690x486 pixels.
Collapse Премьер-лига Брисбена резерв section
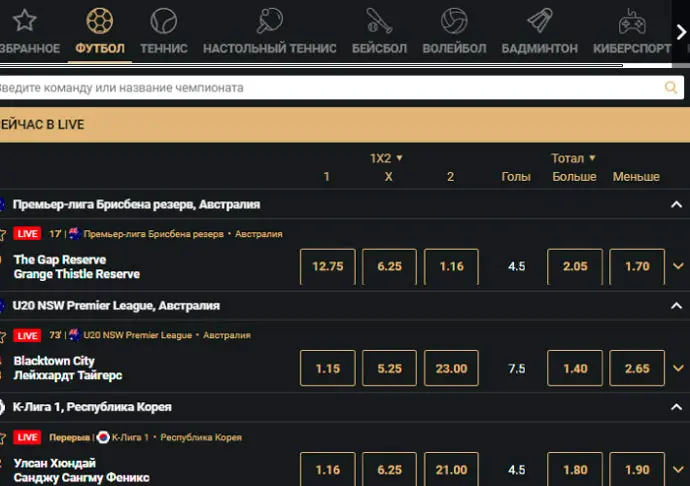click(x=676, y=204)
